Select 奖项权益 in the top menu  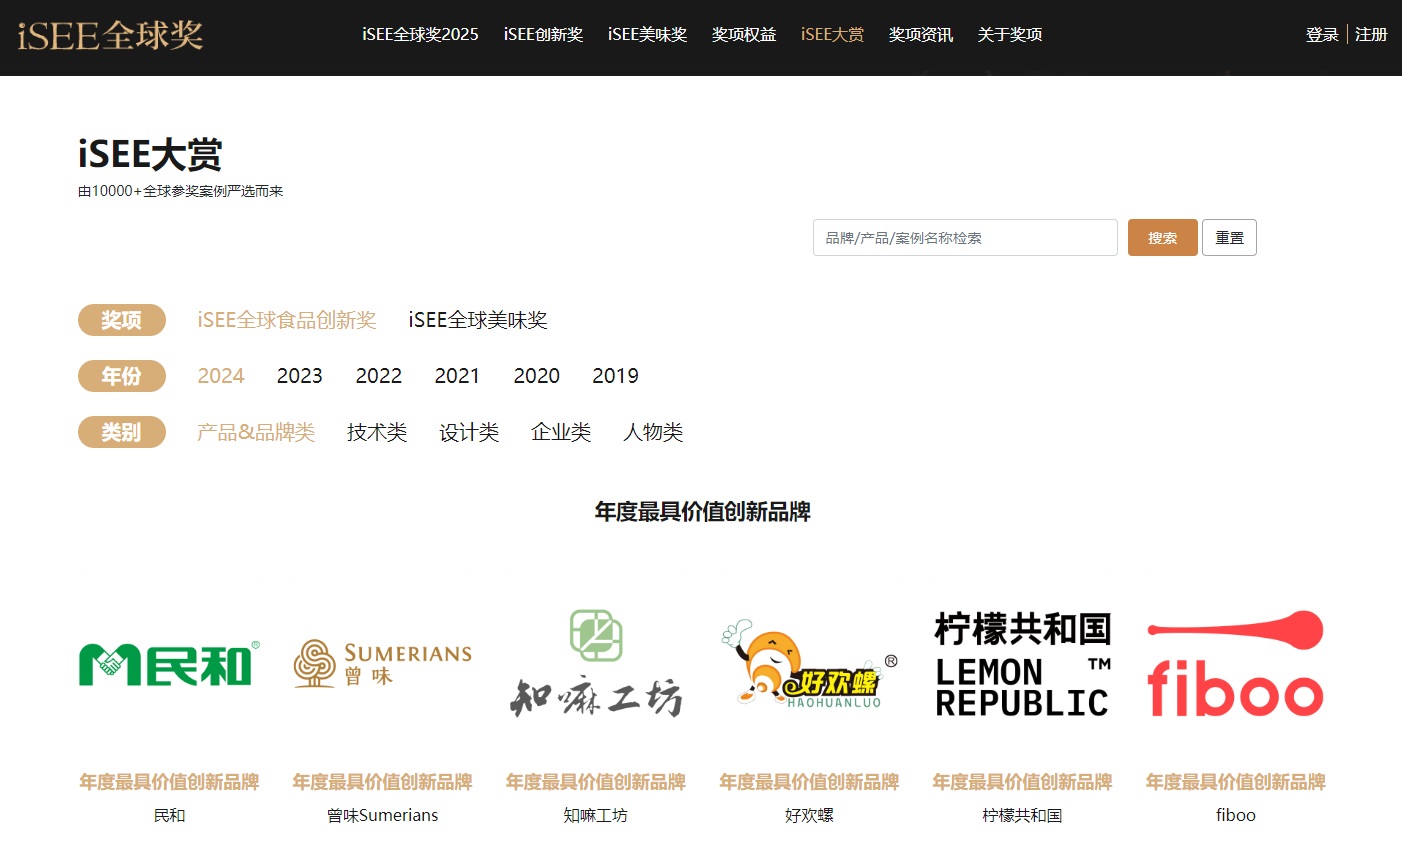(744, 35)
